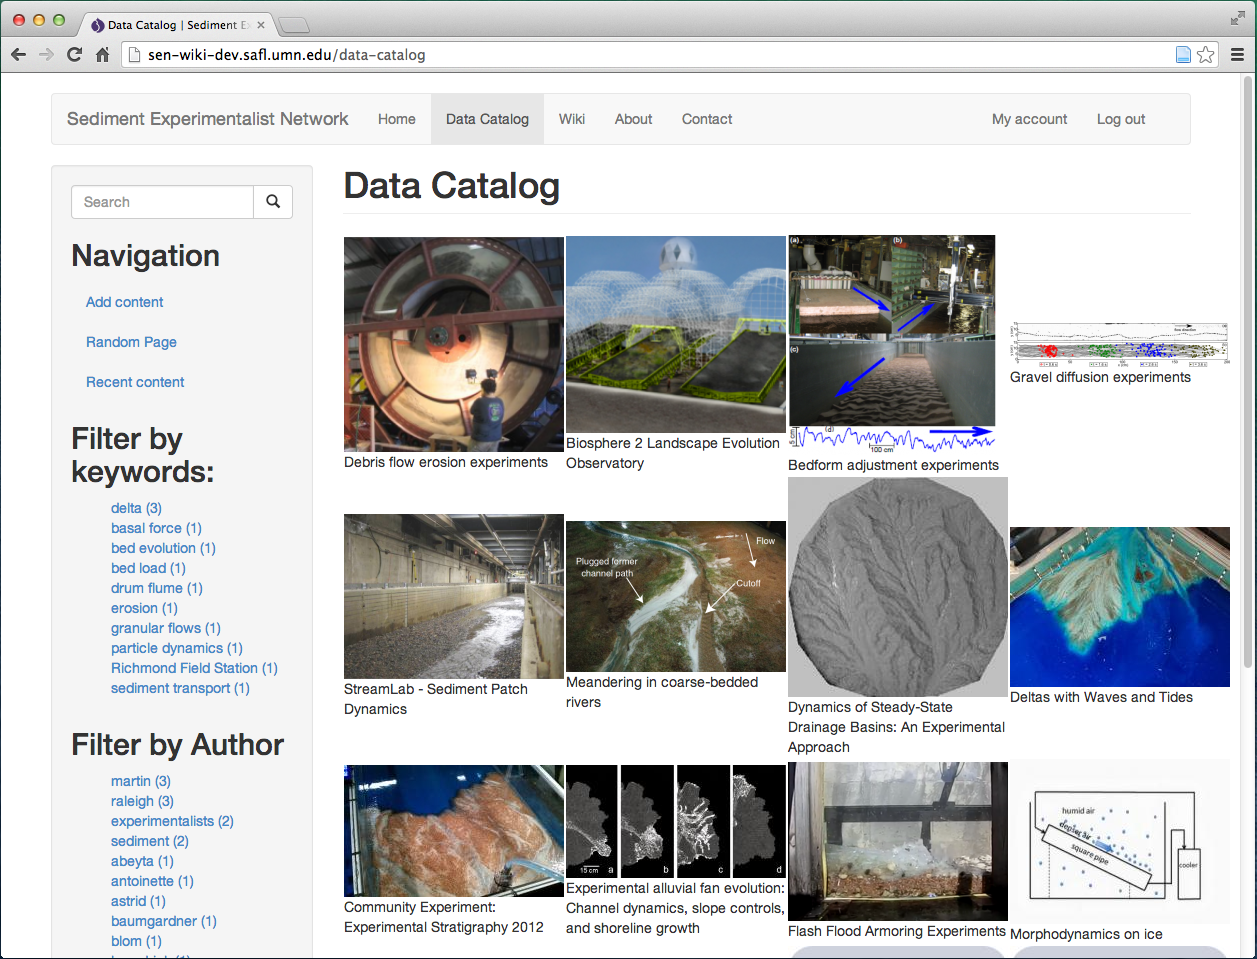Open the Community Experiment Stratigraphy 2012 thumbnail
Image resolution: width=1257 pixels, height=959 pixels.
point(454,831)
